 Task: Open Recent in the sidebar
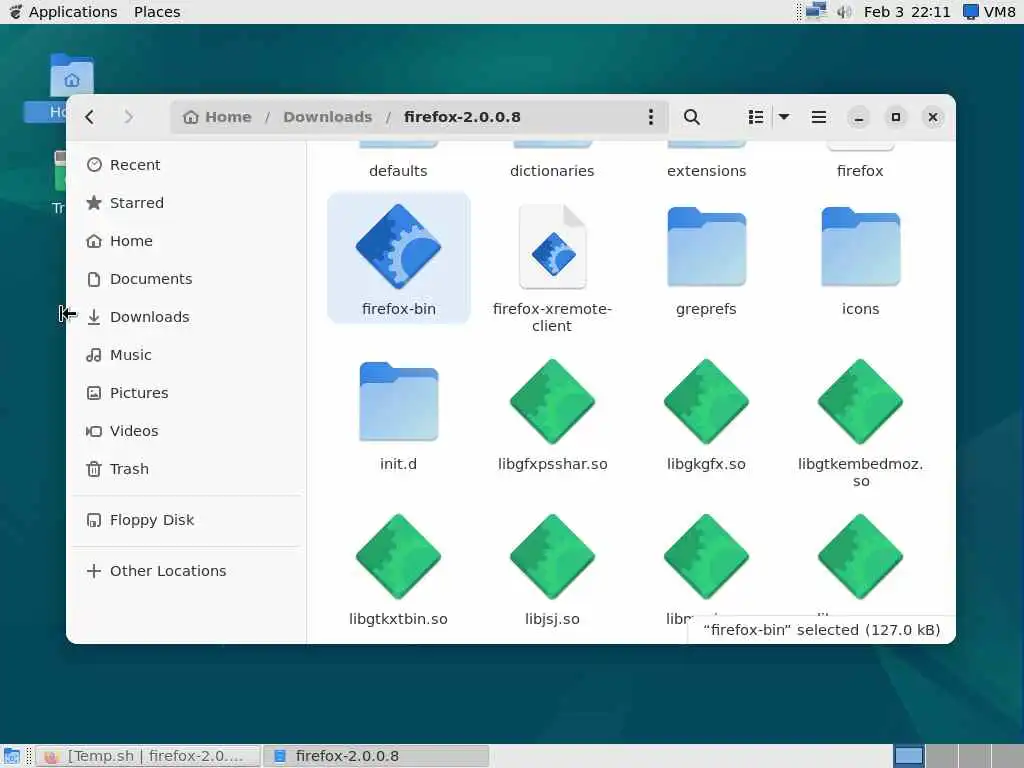(187, 165)
